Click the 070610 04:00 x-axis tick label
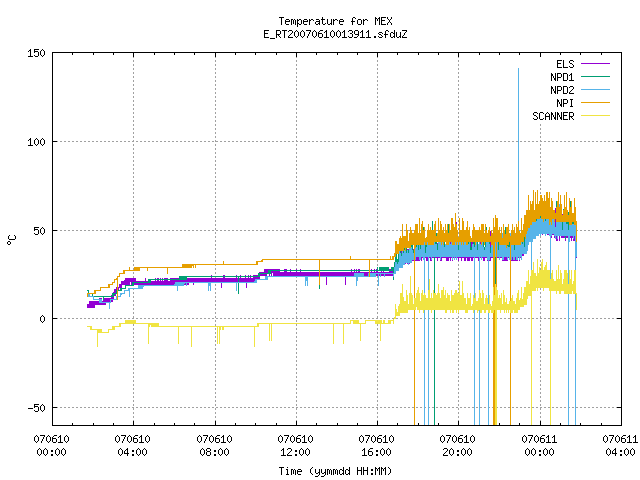 [133, 445]
